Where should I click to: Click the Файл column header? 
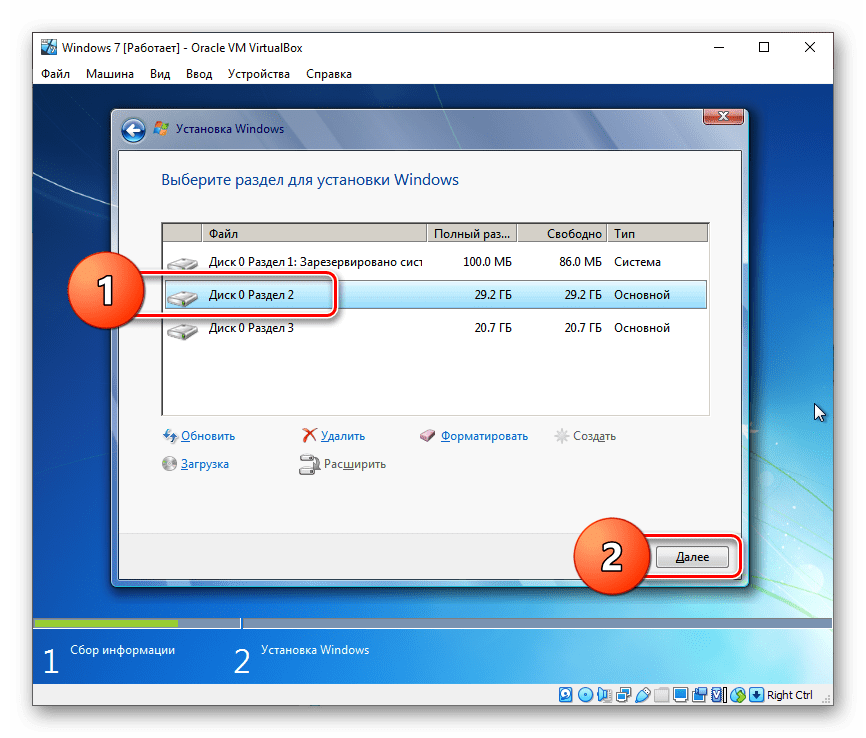coord(314,234)
